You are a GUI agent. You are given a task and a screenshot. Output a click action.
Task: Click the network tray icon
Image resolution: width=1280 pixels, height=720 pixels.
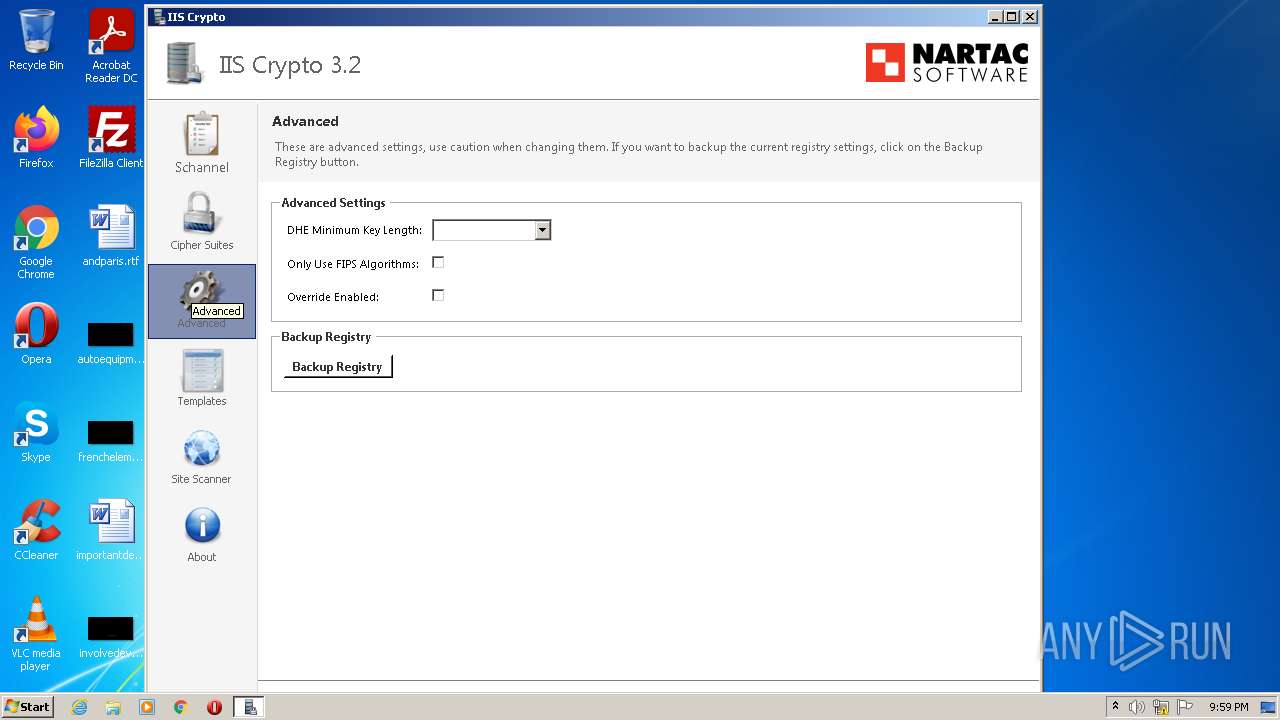coord(1161,707)
